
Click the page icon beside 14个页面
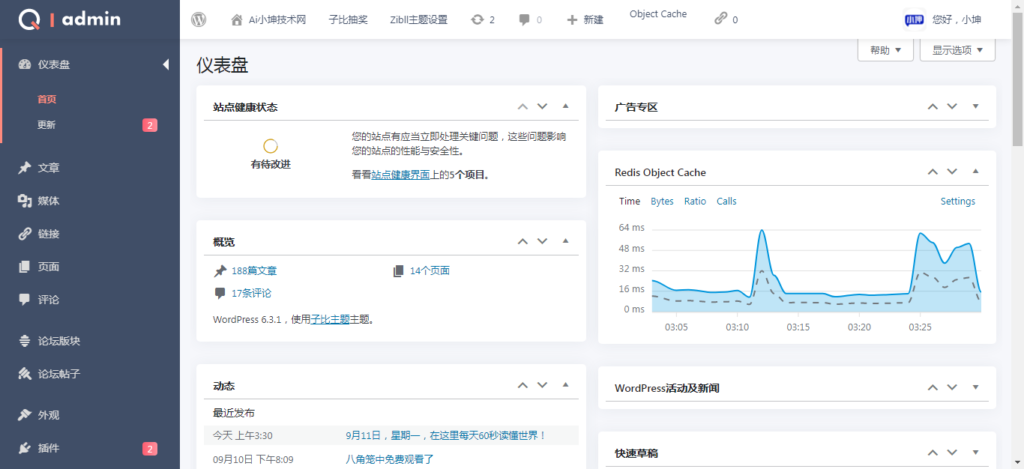tap(398, 271)
